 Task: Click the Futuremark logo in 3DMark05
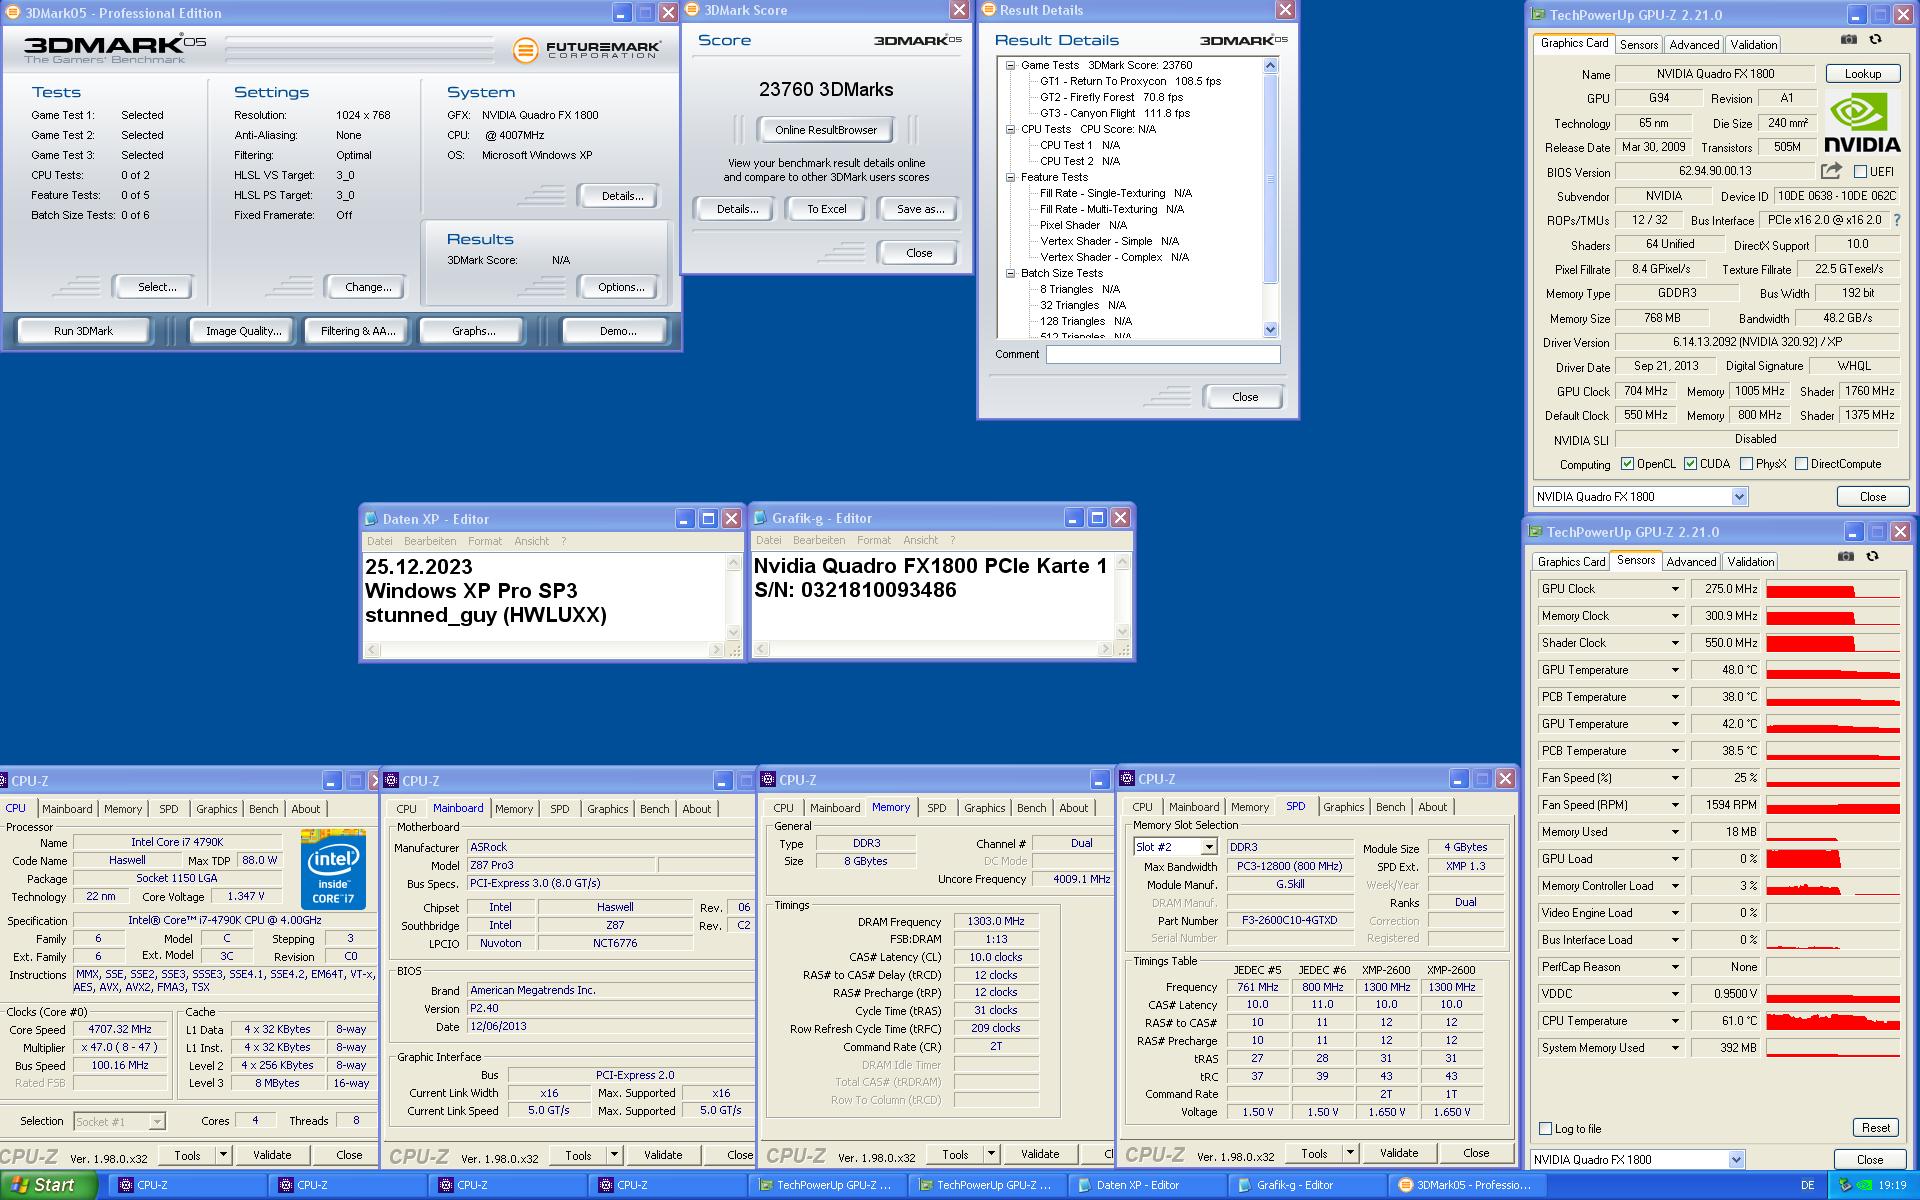coord(586,50)
